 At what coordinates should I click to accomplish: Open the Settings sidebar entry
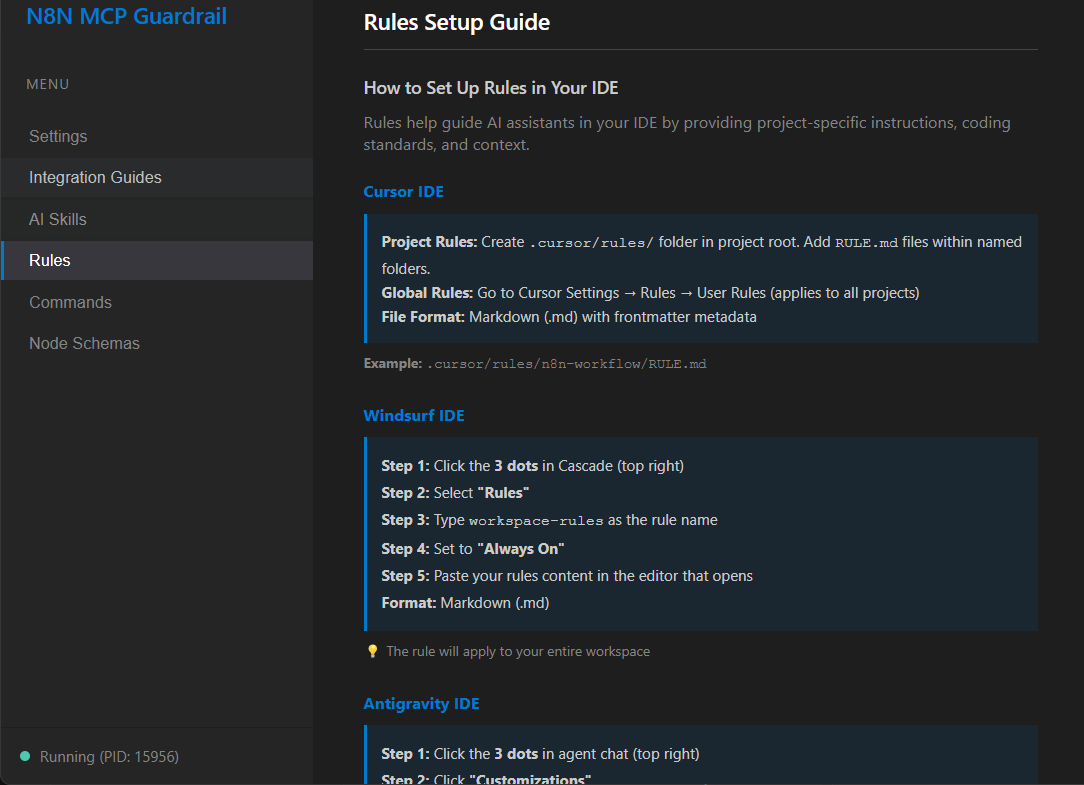pyautogui.click(x=60, y=136)
